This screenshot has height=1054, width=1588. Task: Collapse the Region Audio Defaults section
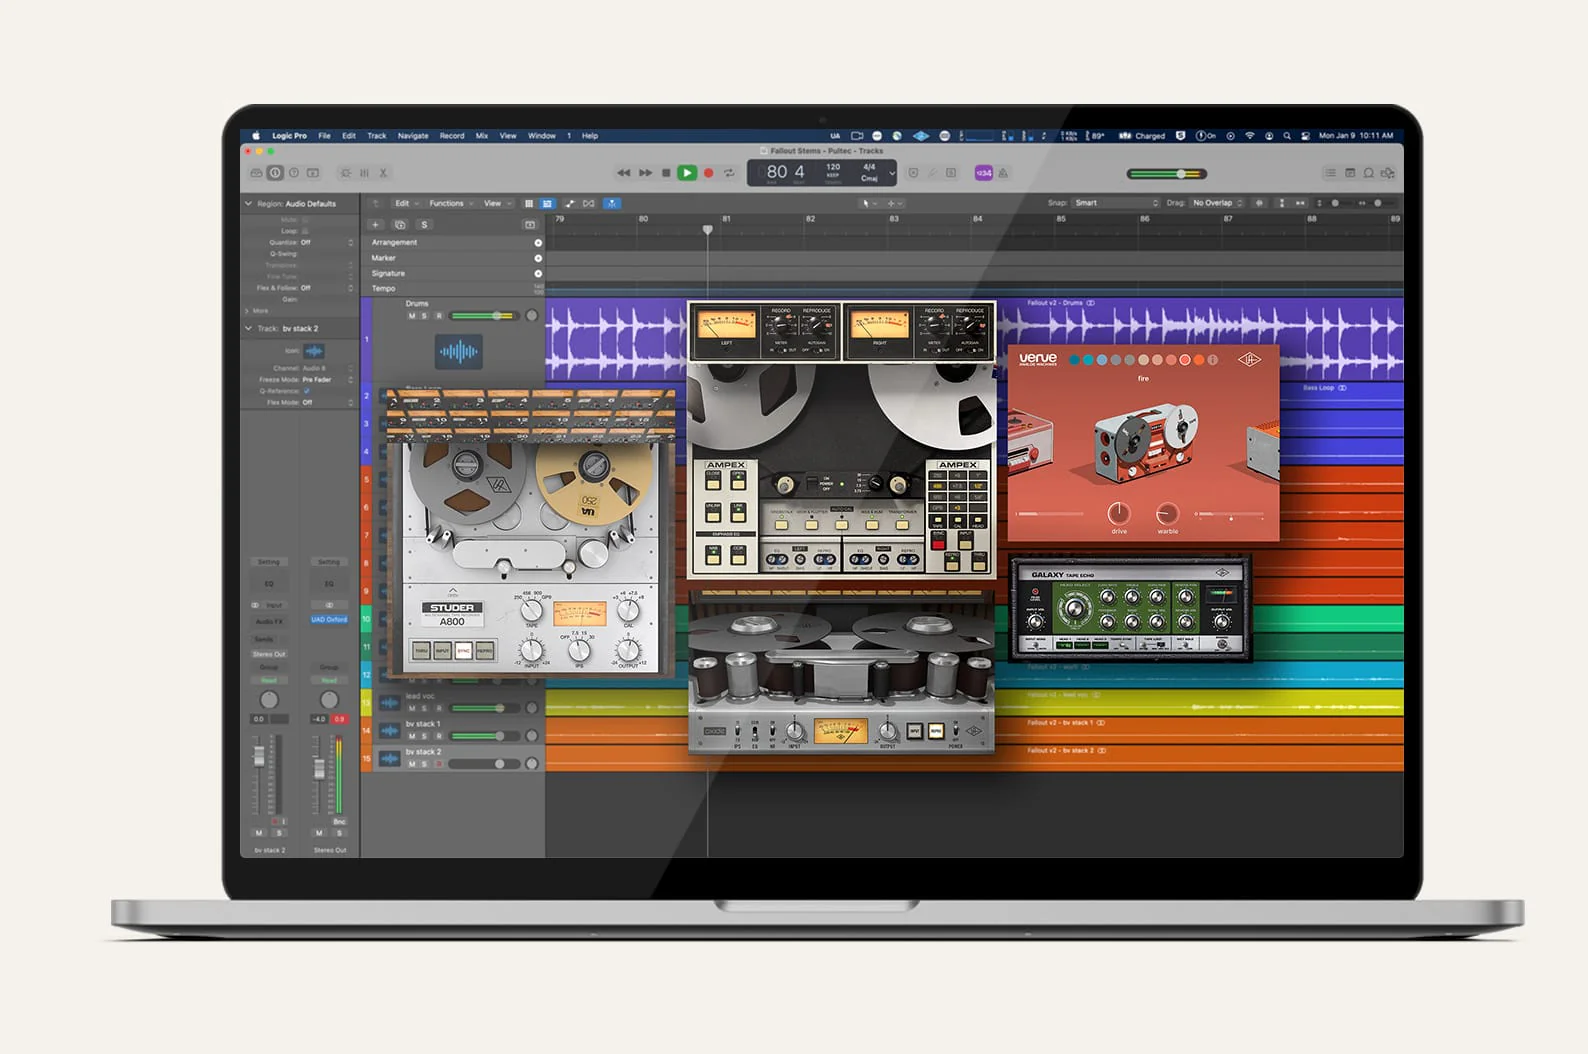tap(249, 204)
